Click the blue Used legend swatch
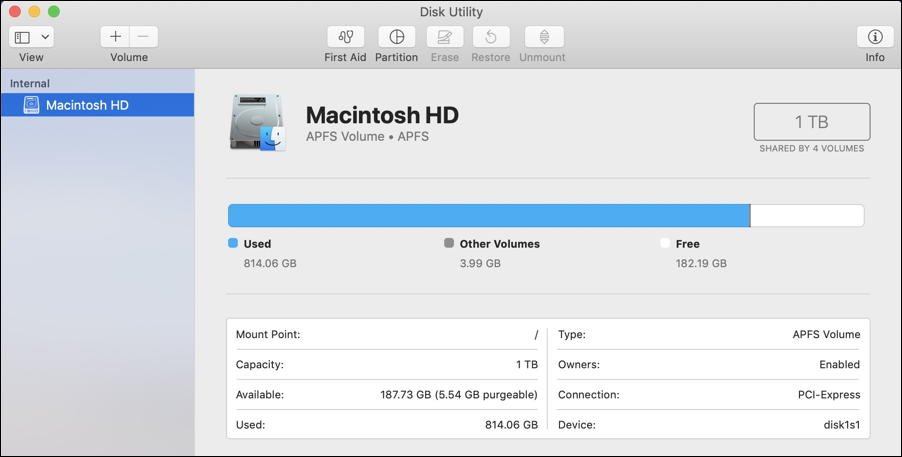Screen dimensions: 902x457 [232, 243]
